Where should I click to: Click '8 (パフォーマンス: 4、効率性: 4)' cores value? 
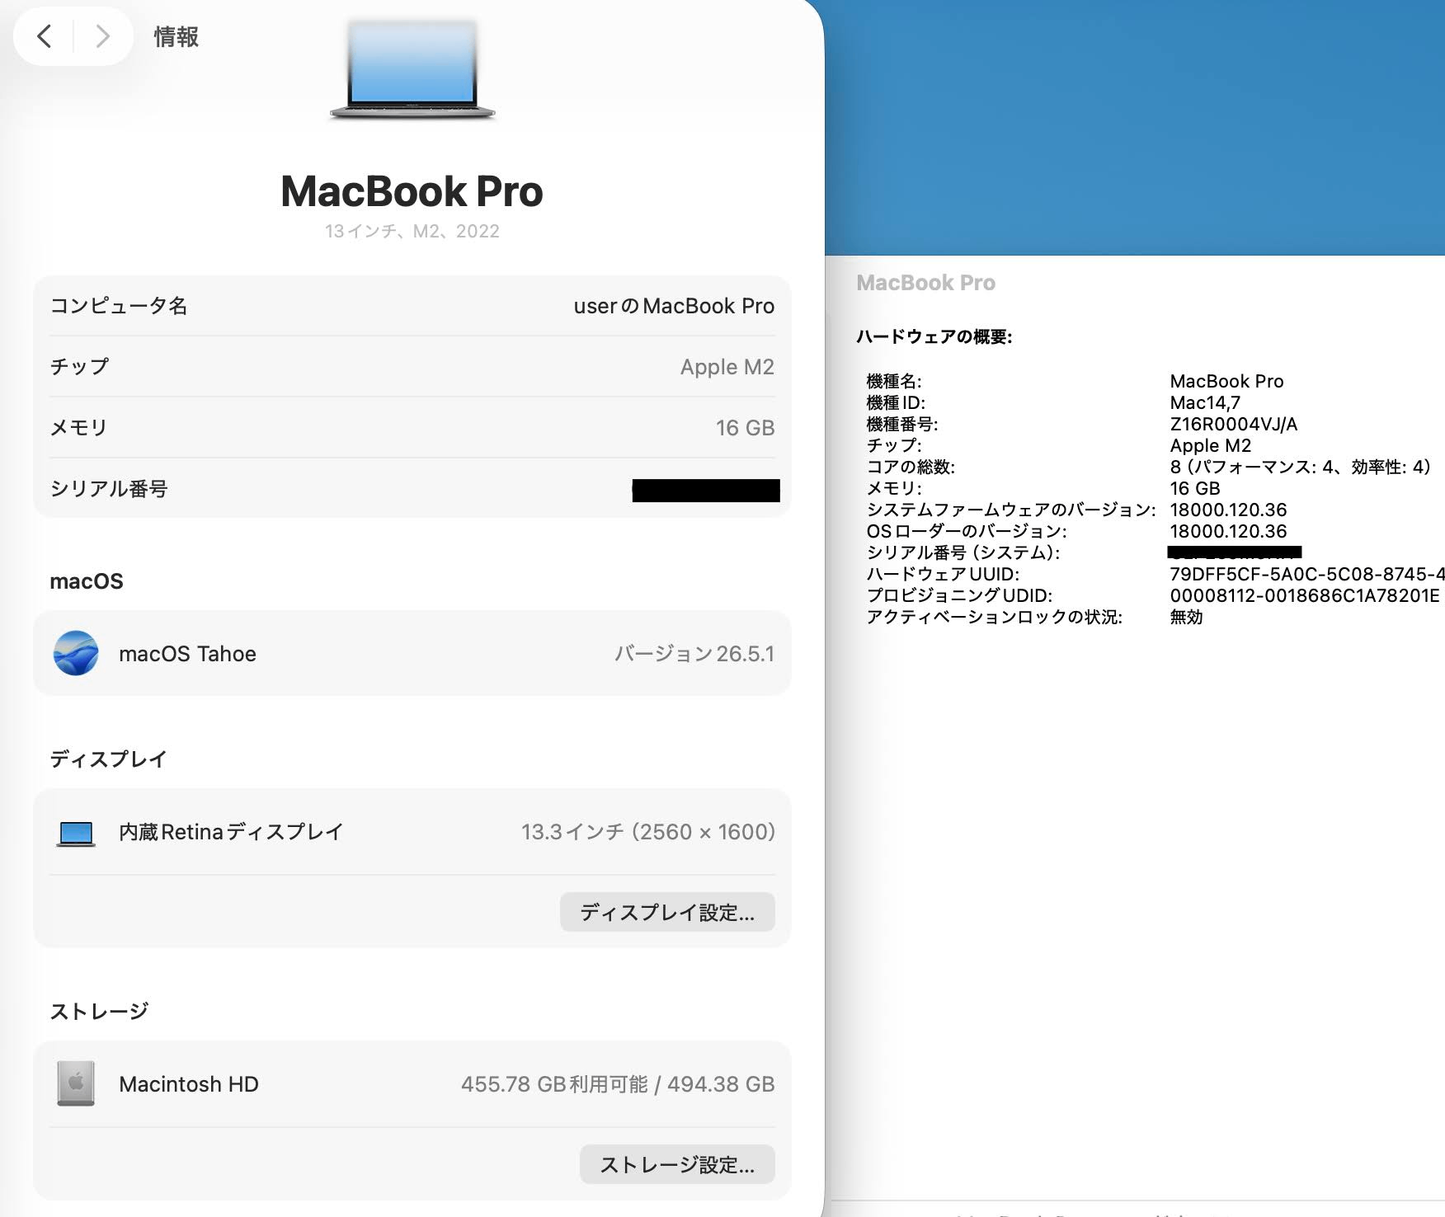[1300, 467]
